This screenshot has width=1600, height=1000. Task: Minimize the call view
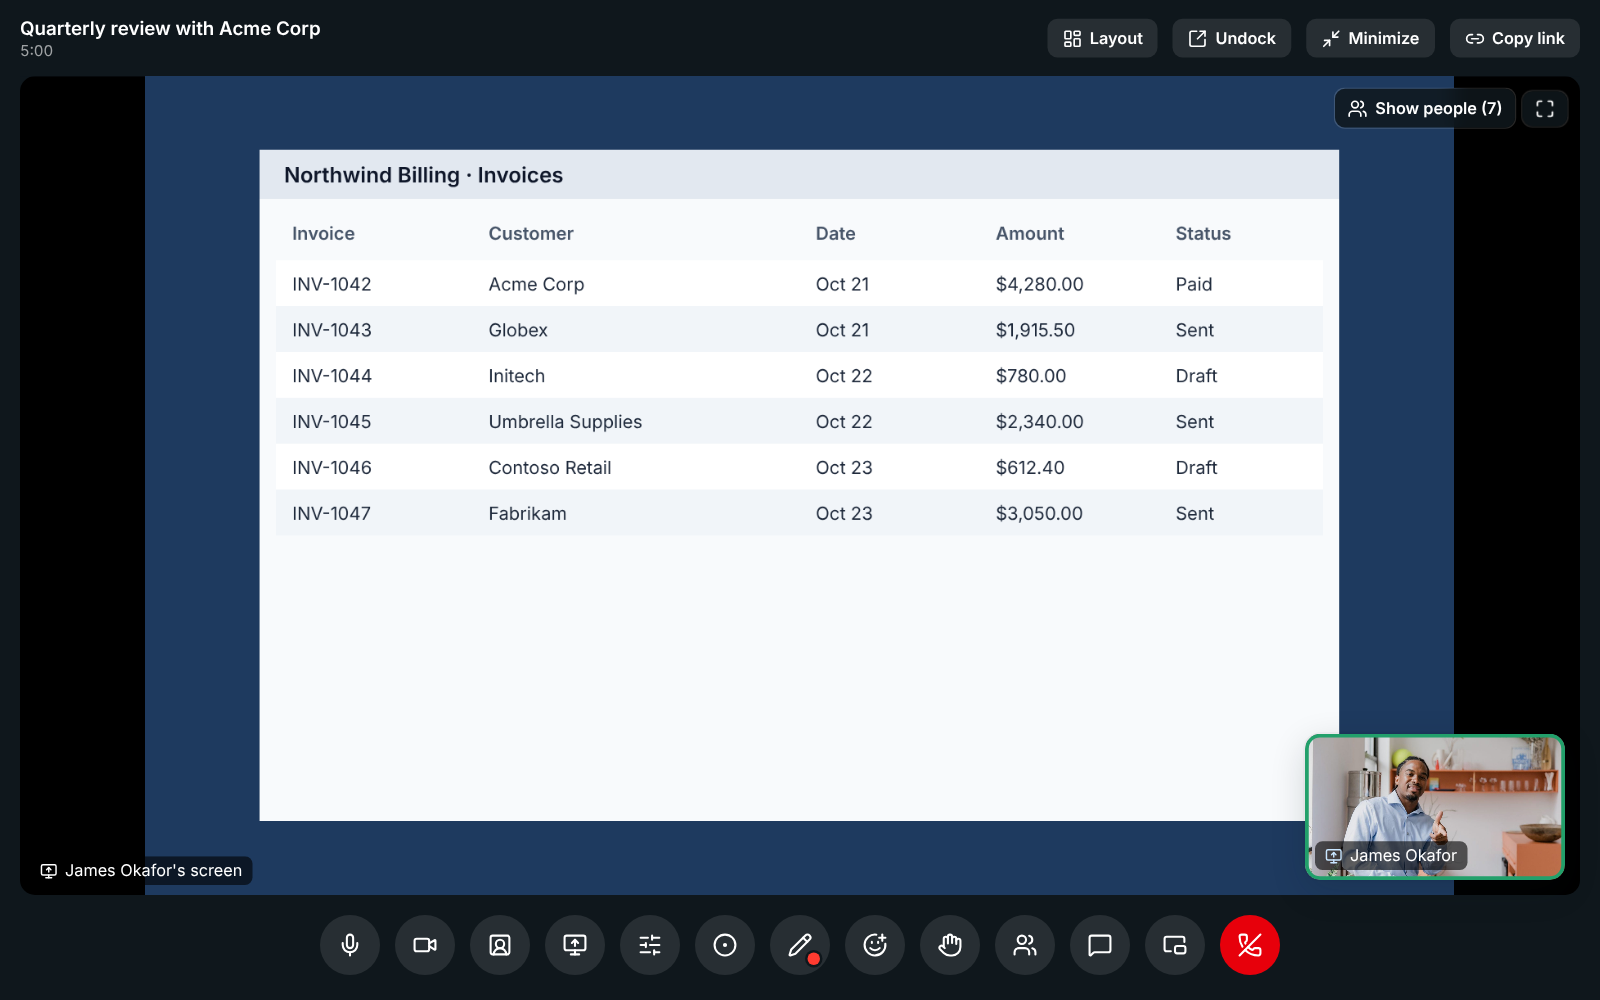pyautogui.click(x=1370, y=38)
